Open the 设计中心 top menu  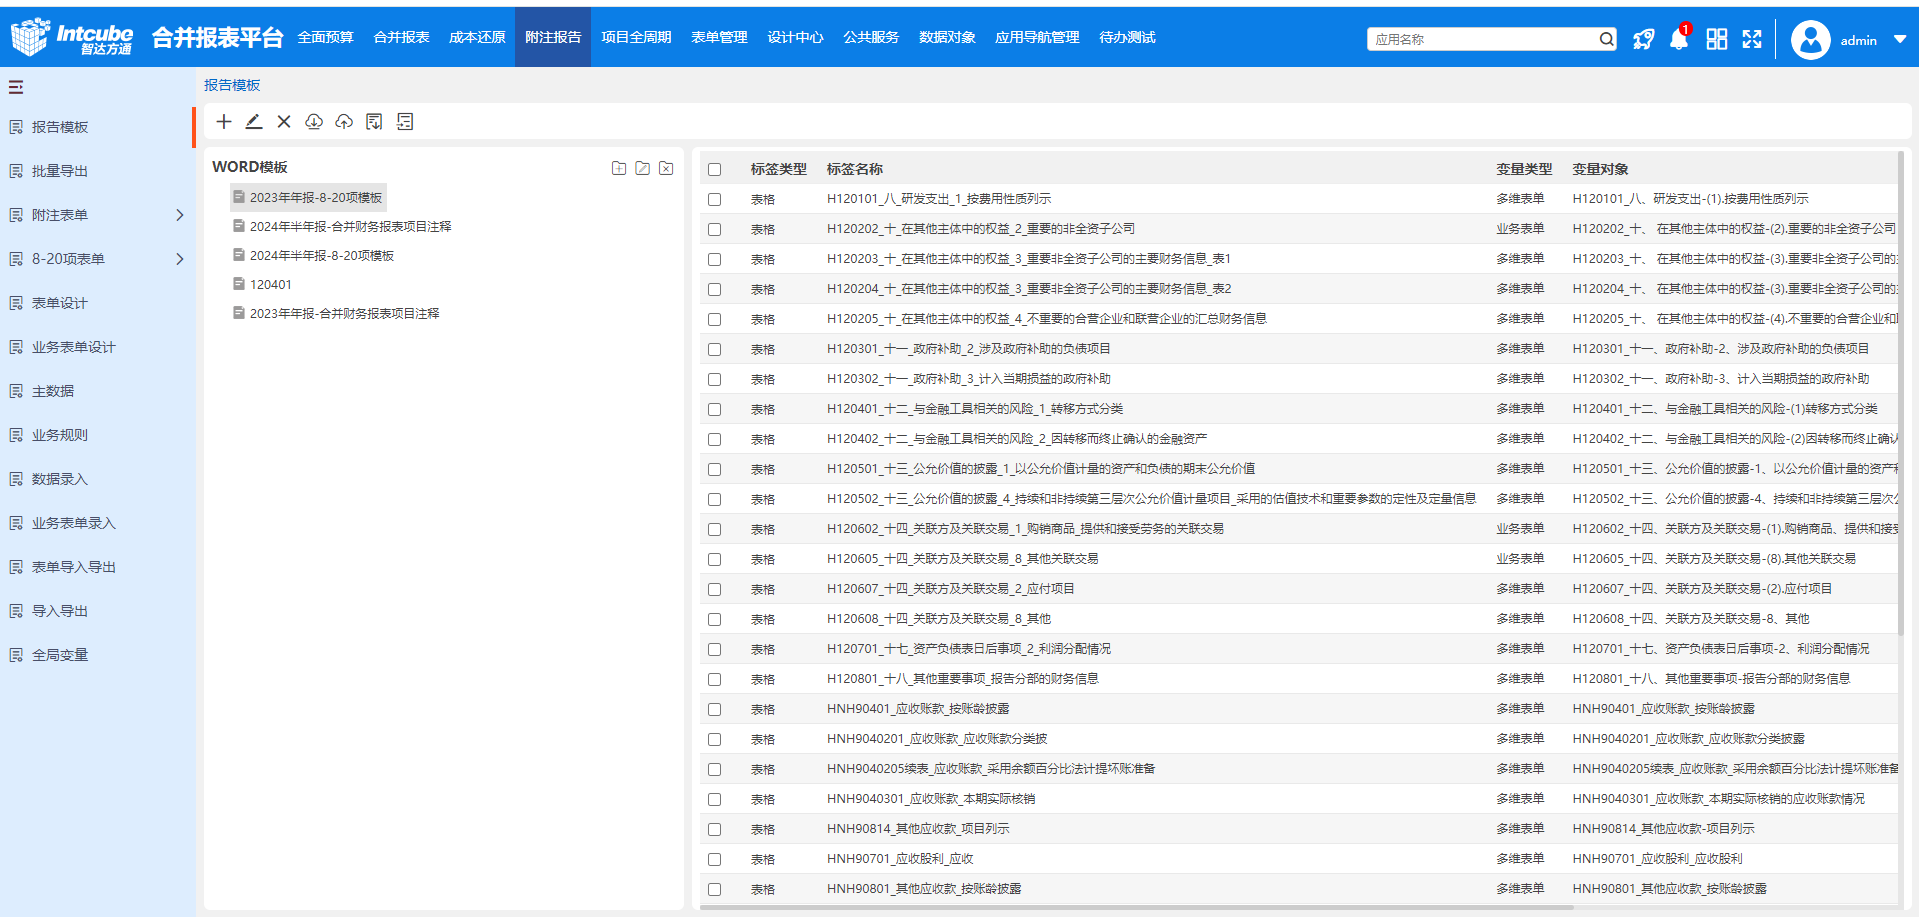(x=795, y=38)
